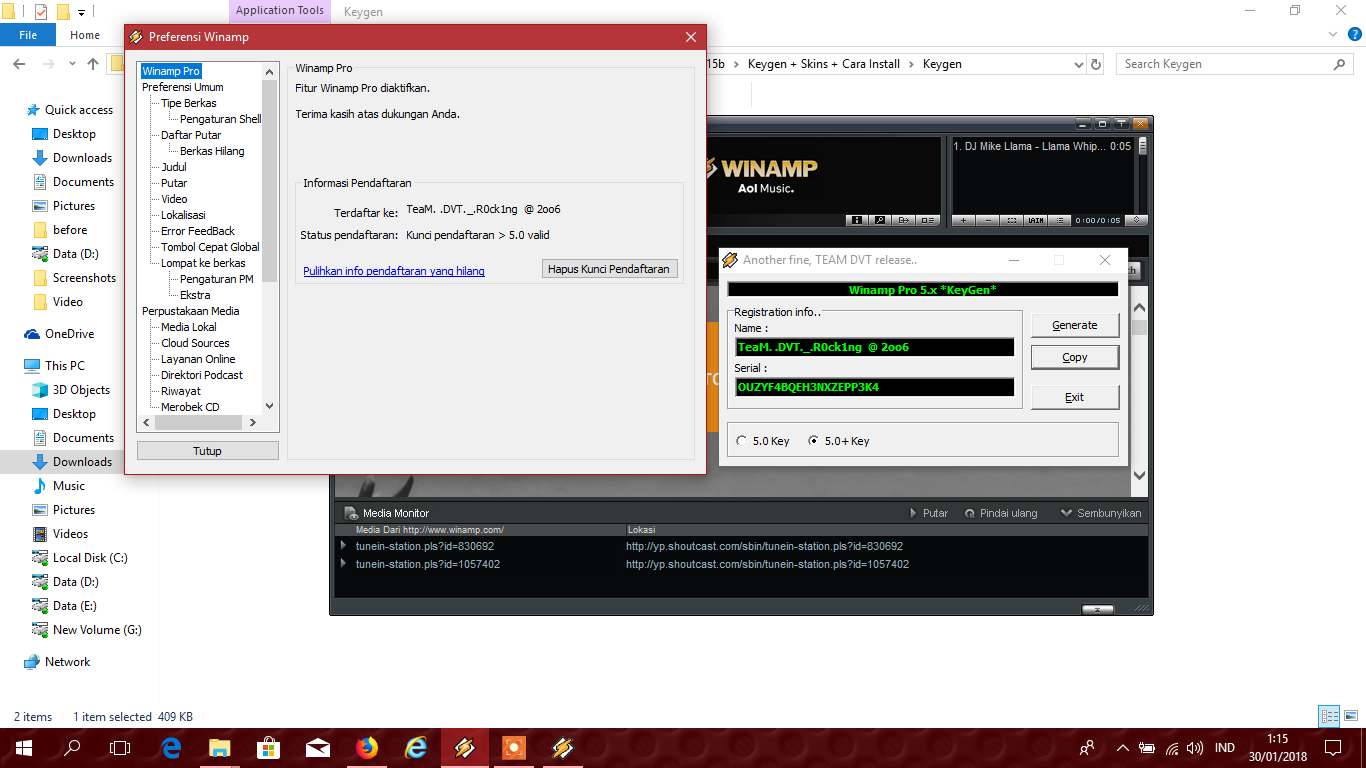1366x768 pixels.
Task: Open file info icon in Winamp player
Action: (x=857, y=220)
